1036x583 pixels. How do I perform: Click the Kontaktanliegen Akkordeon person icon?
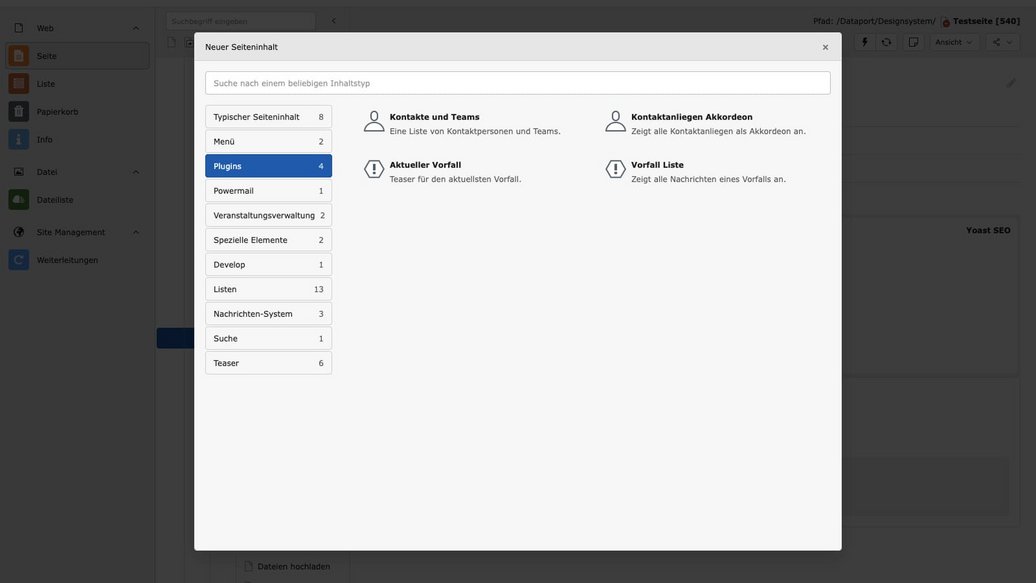coord(615,122)
